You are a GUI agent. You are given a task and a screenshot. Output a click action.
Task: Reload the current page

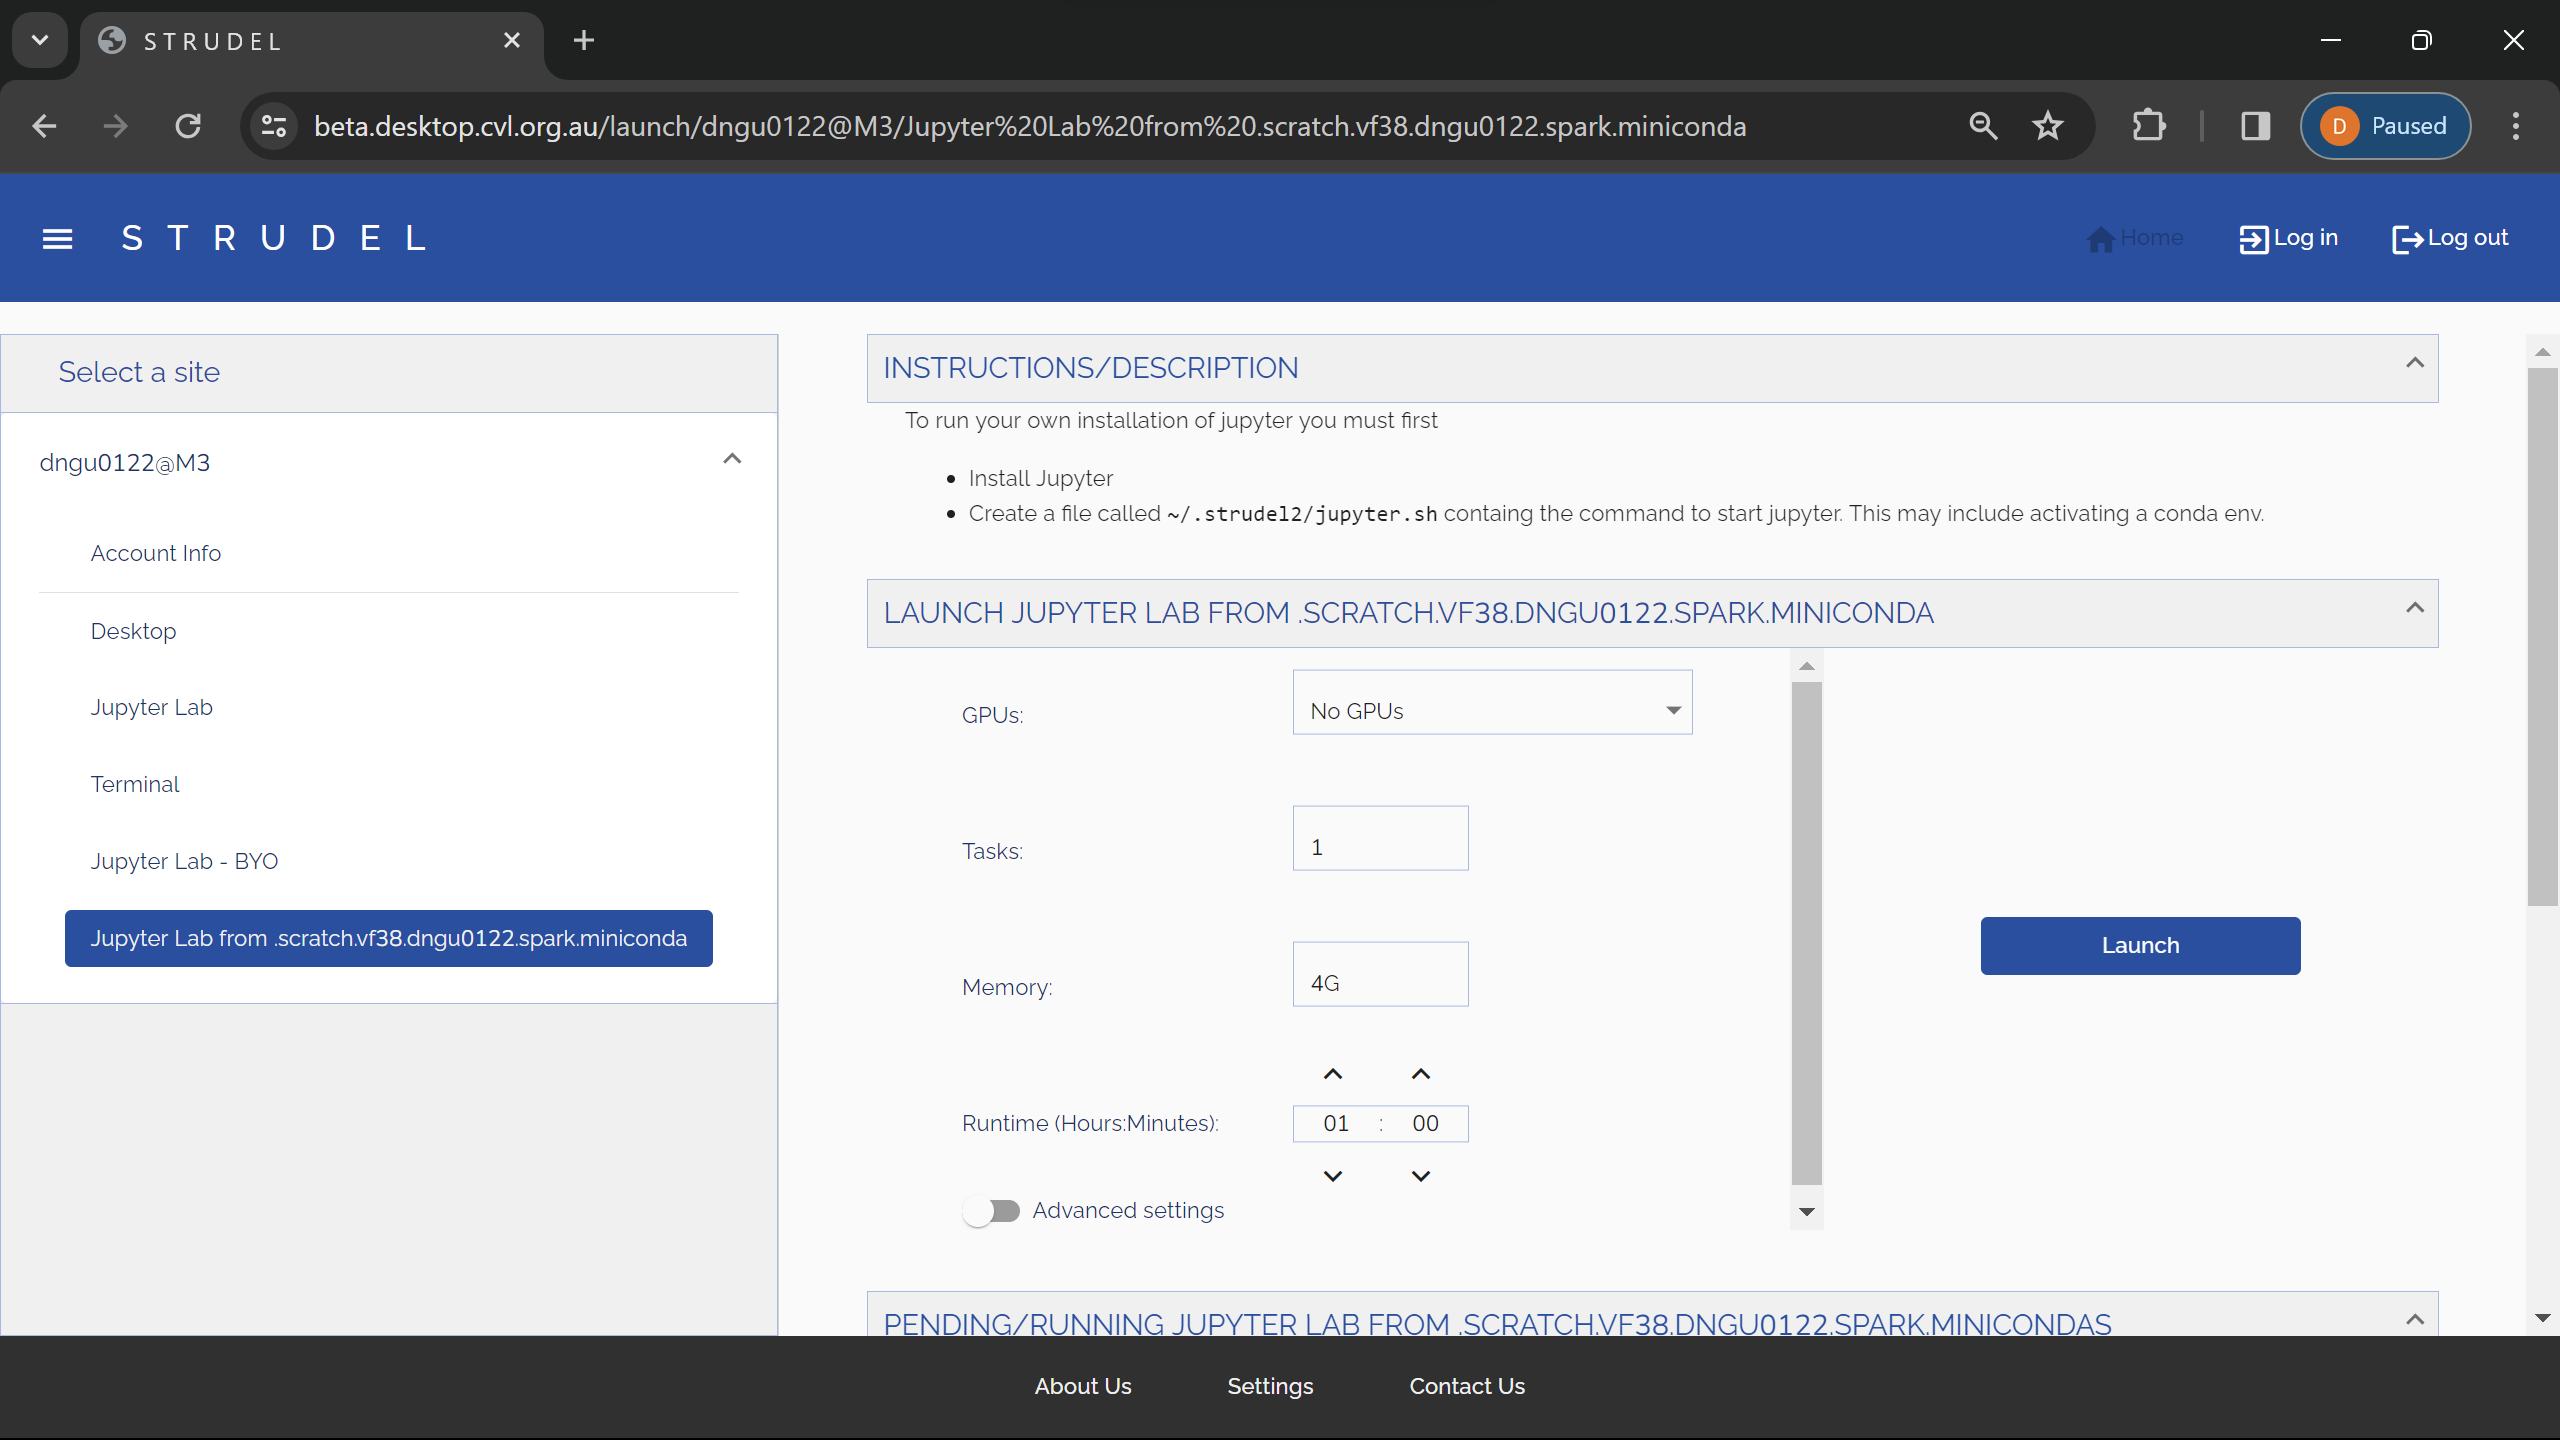click(188, 126)
